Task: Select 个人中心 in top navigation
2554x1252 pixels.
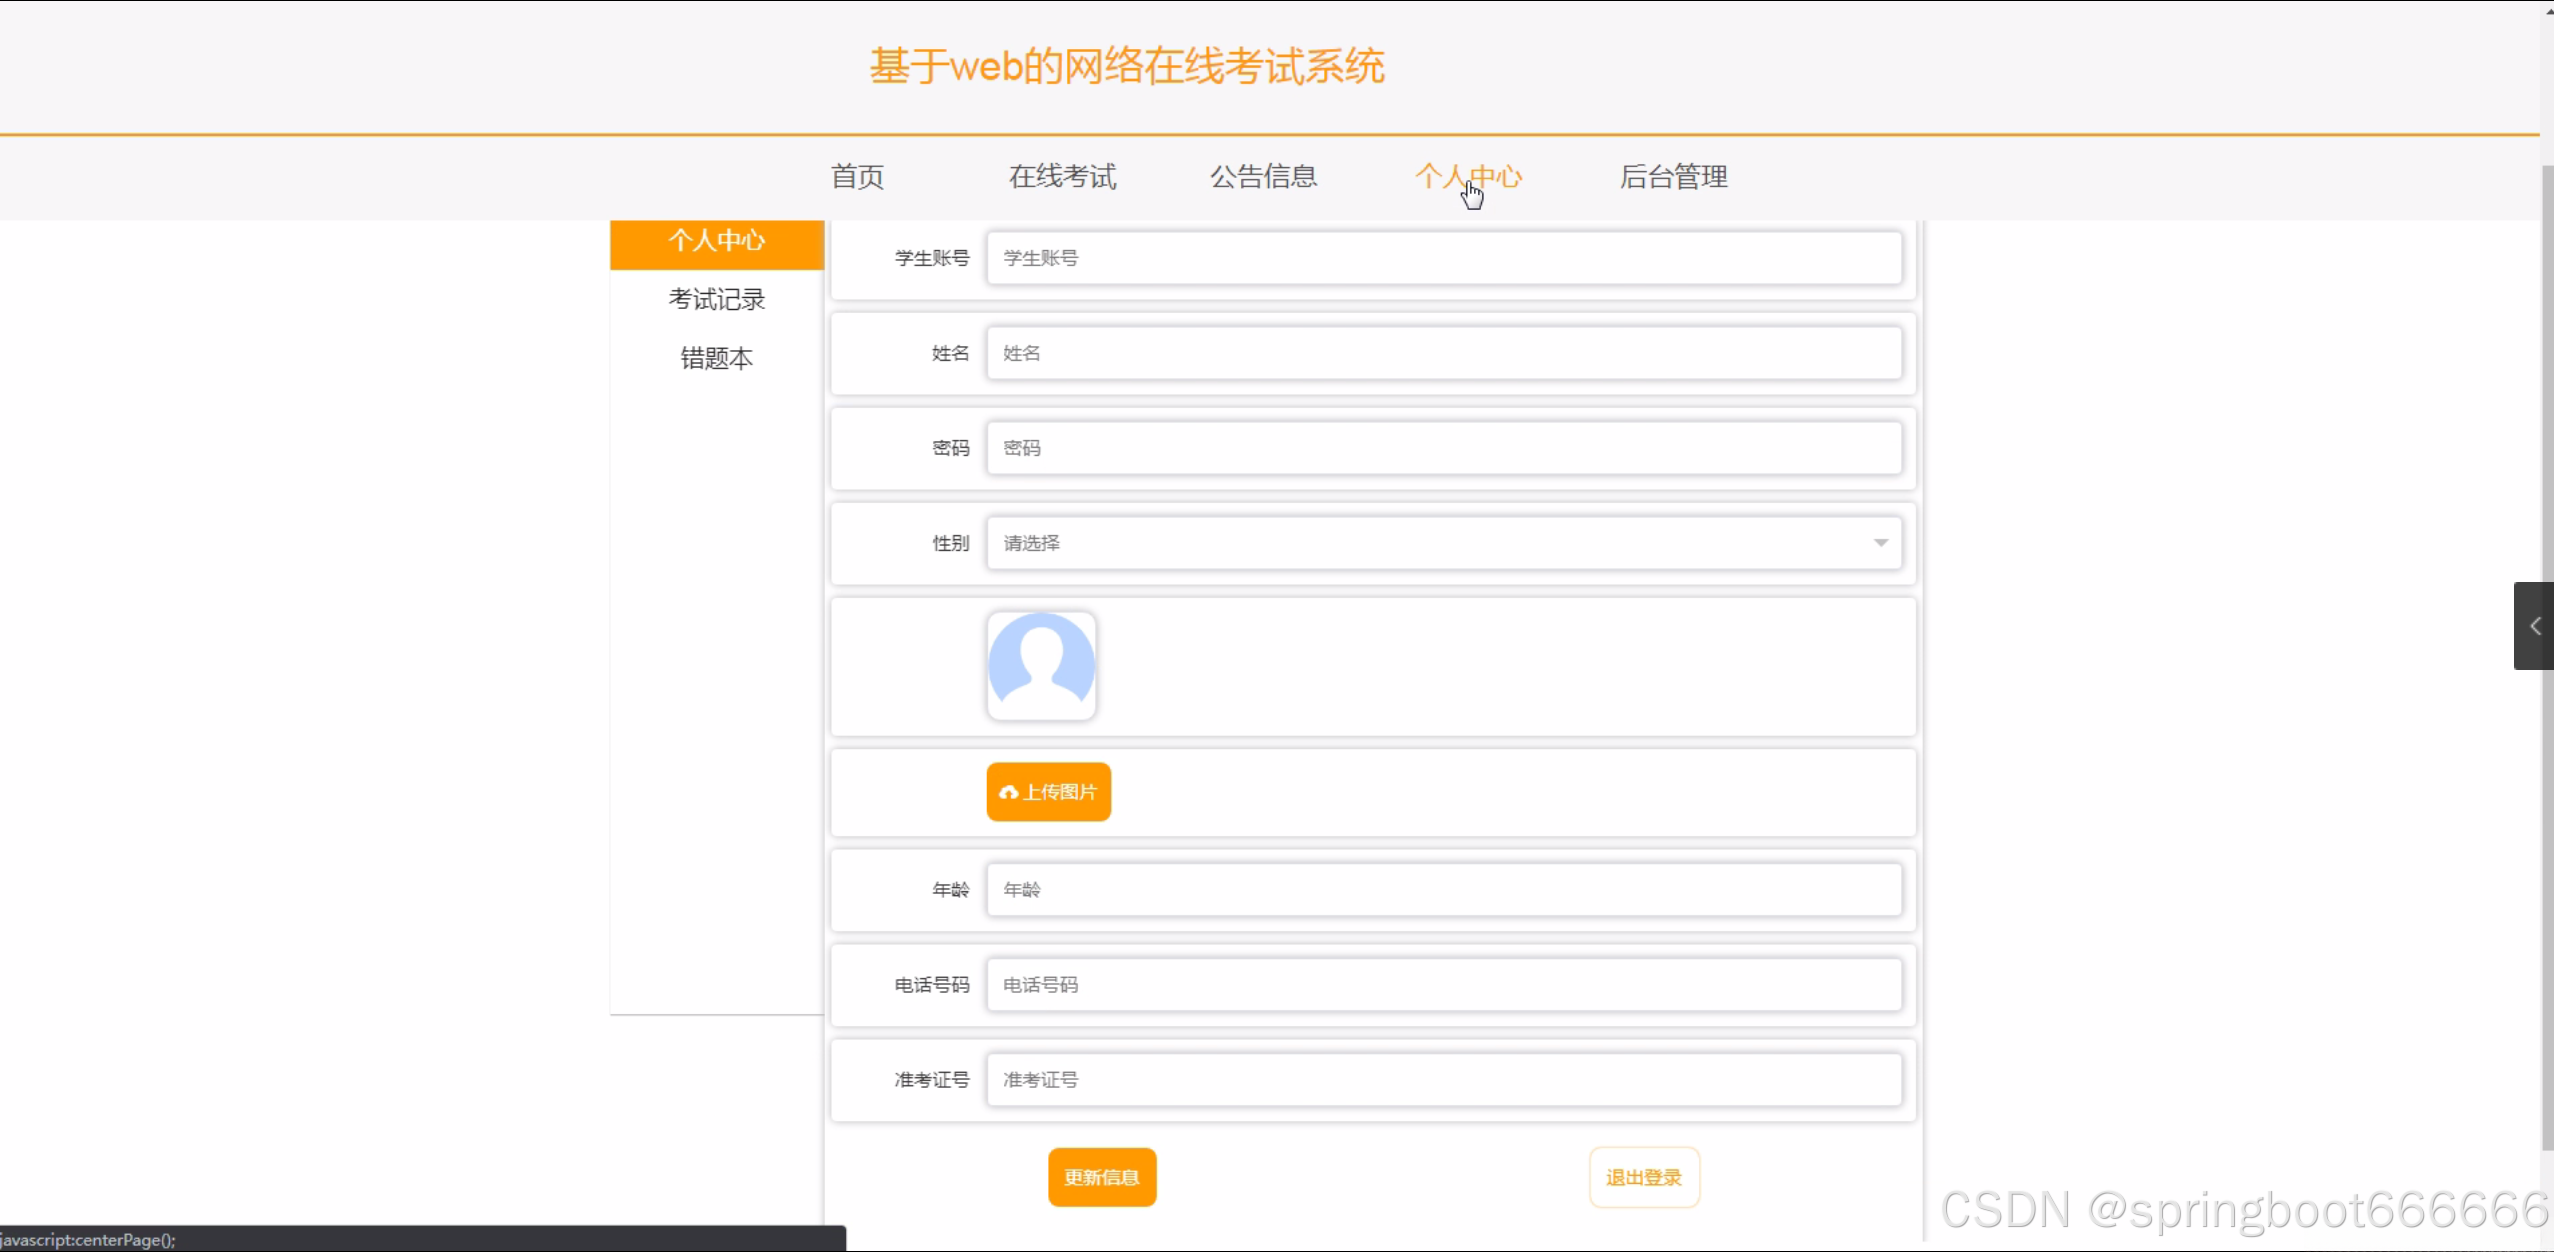Action: 1468,177
